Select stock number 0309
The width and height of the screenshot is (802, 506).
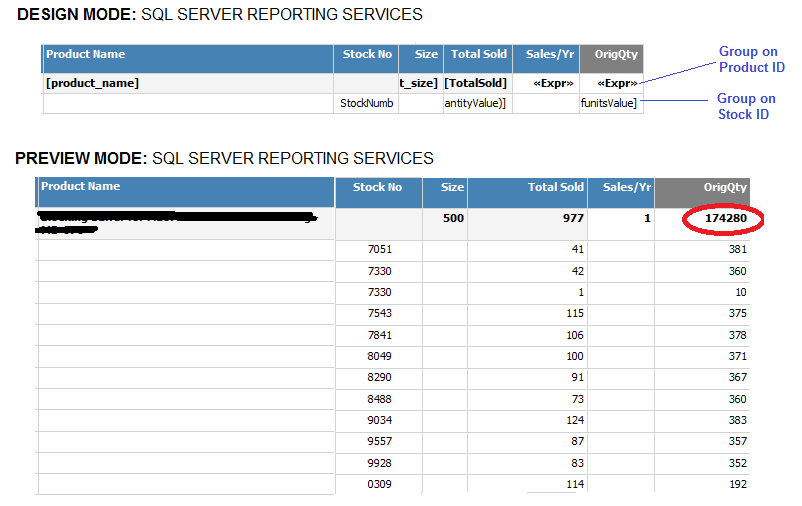380,484
